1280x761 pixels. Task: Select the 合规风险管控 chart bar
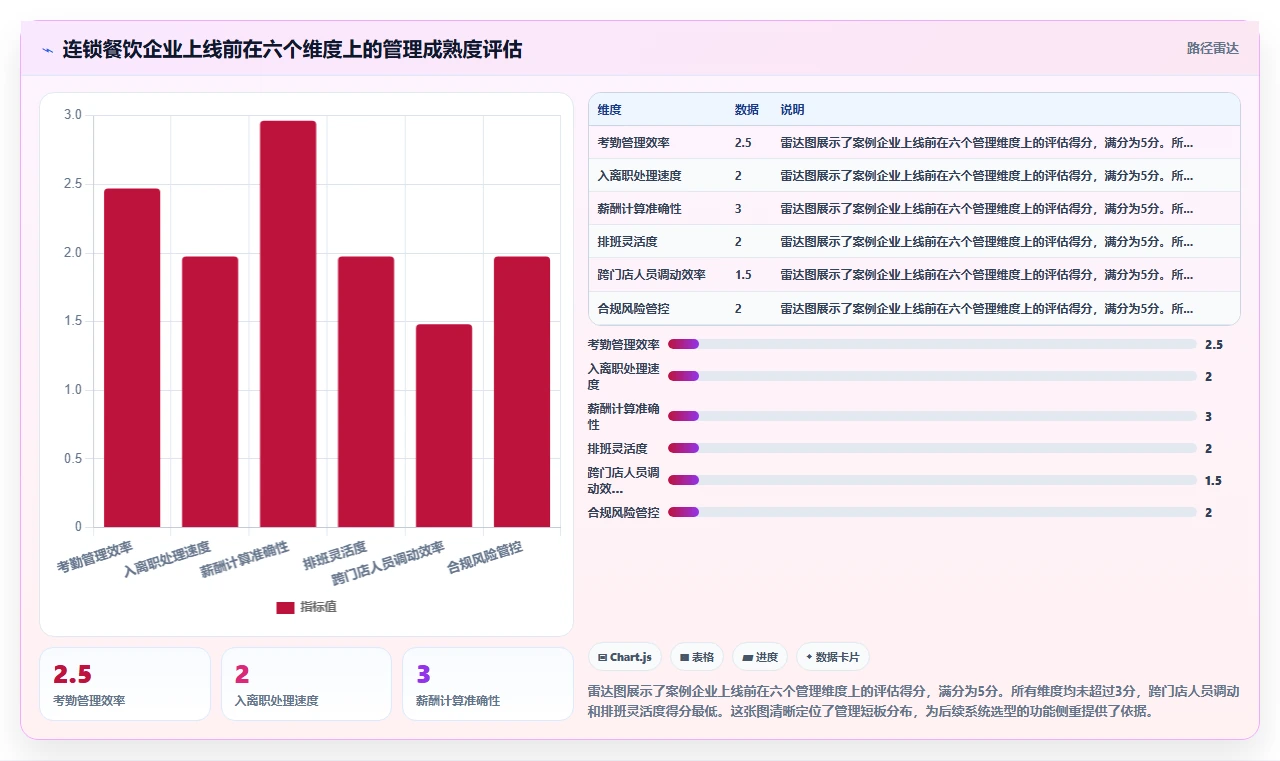click(x=522, y=391)
